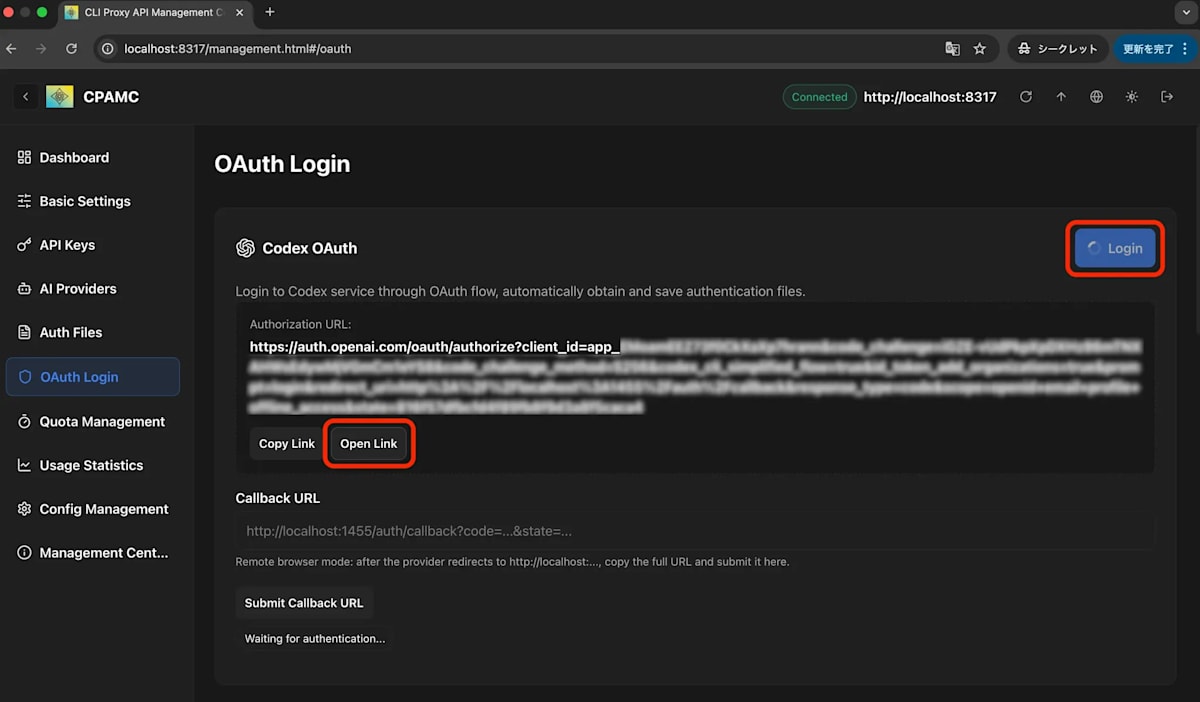This screenshot has width=1200, height=702.
Task: Click the AI Providers robot icon
Action: 25,289
